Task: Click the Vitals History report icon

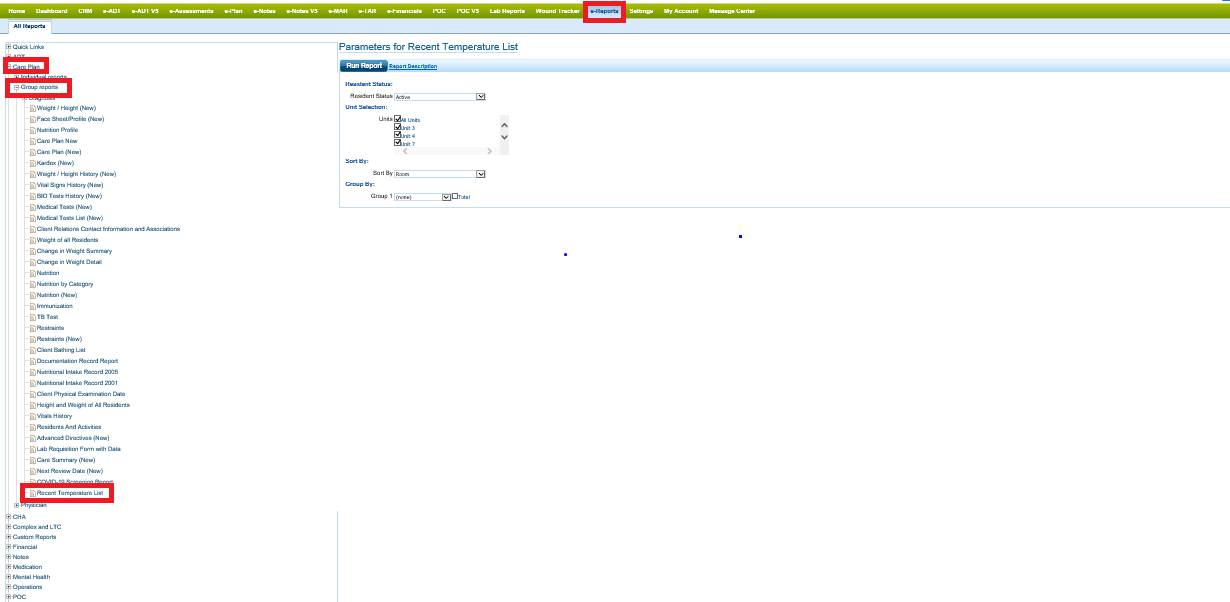Action: (33, 416)
